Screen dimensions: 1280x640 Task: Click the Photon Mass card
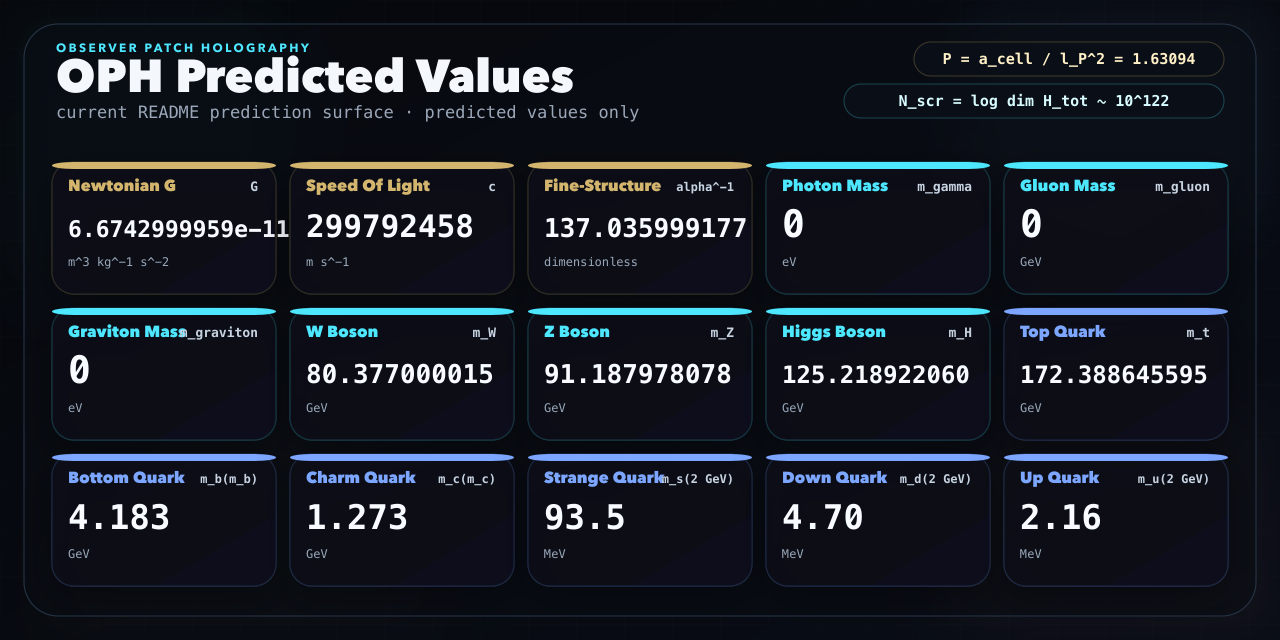877,229
